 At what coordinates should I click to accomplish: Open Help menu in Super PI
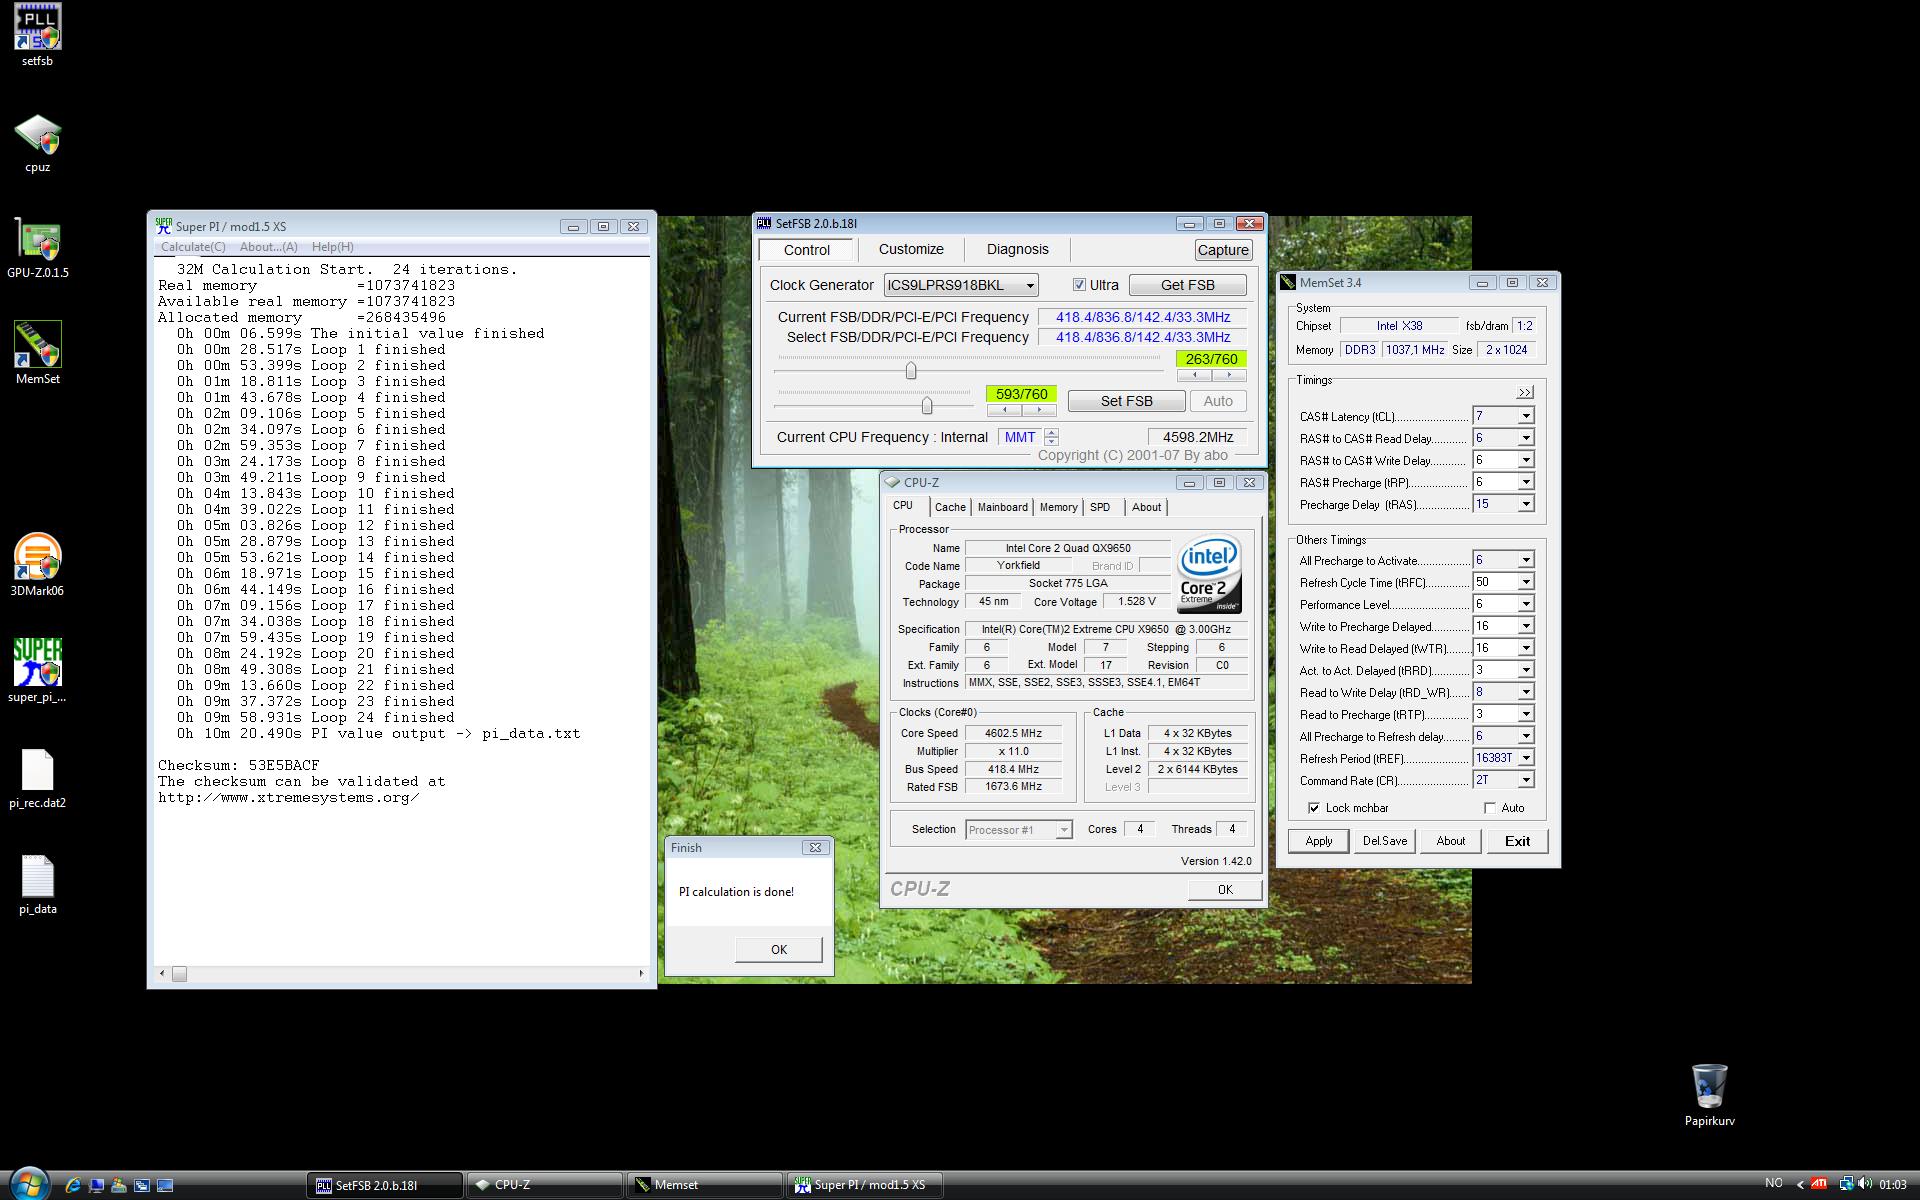[332, 247]
